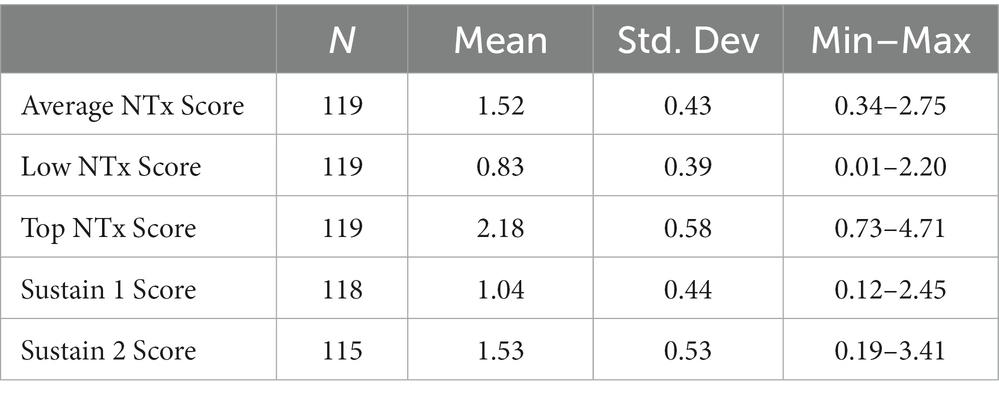Select the range 0.19–3.41 cell
Image resolution: width=999 pixels, height=395 pixels.
click(x=891, y=351)
